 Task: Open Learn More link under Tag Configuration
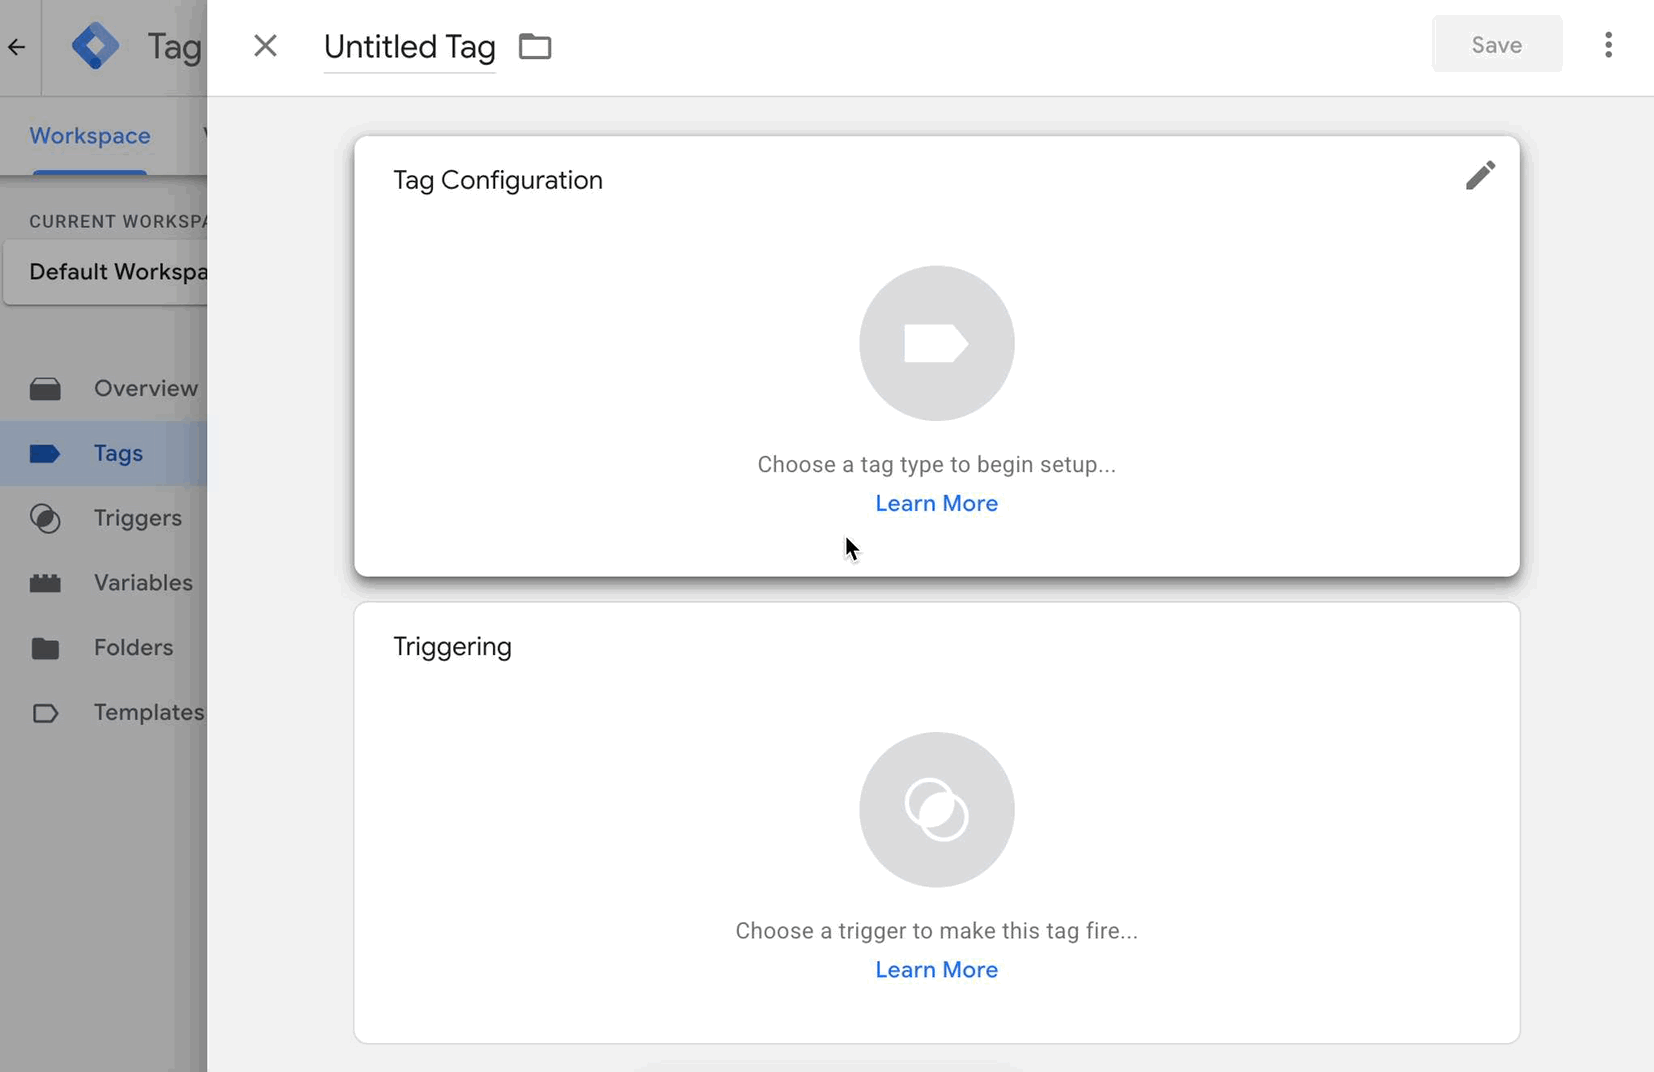(x=936, y=503)
